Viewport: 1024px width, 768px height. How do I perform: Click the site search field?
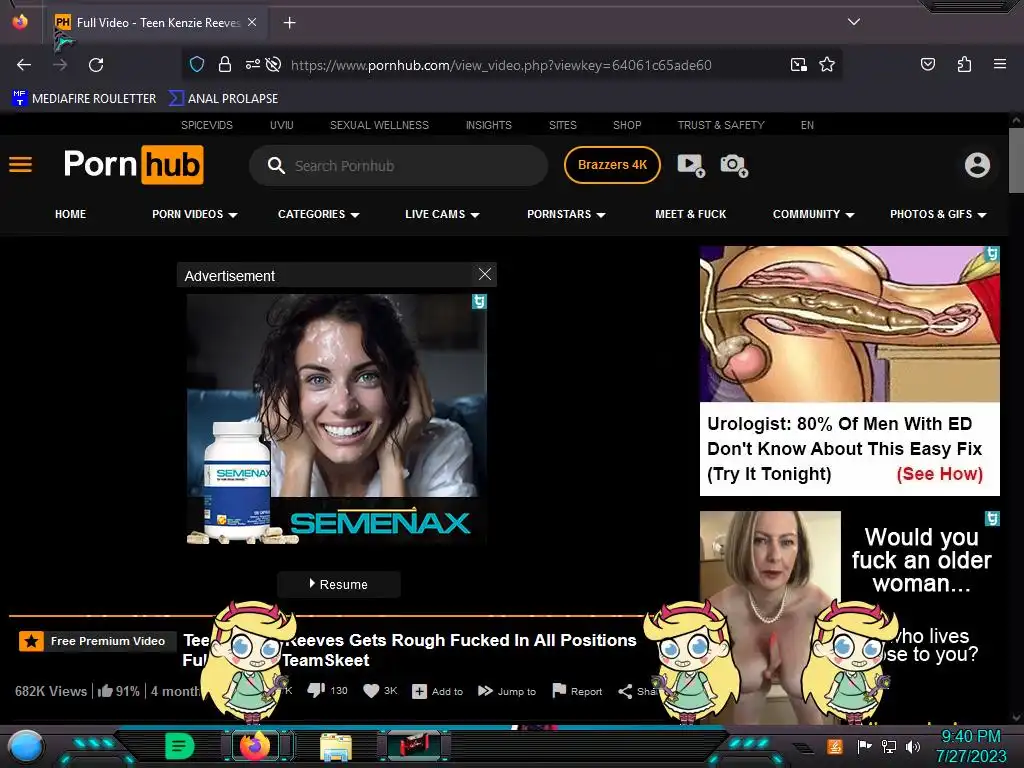pos(398,166)
